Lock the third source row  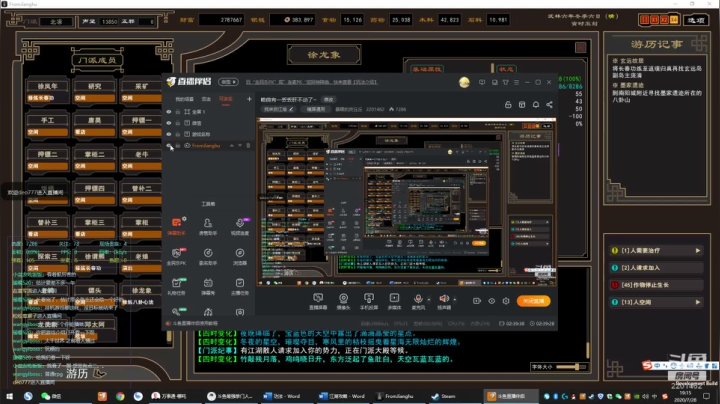pyautogui.click(x=178, y=134)
